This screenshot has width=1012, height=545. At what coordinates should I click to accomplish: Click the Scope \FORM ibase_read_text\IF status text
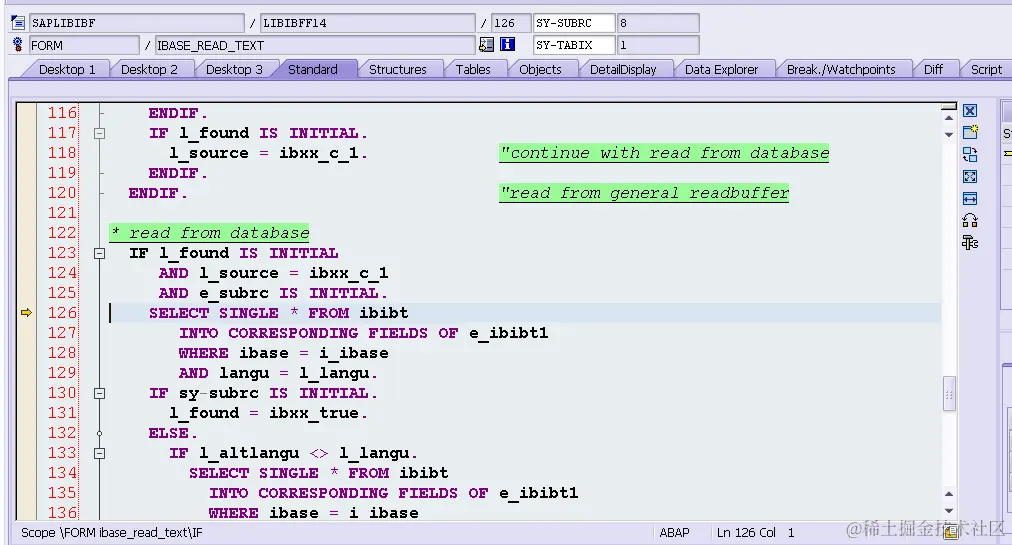112,533
